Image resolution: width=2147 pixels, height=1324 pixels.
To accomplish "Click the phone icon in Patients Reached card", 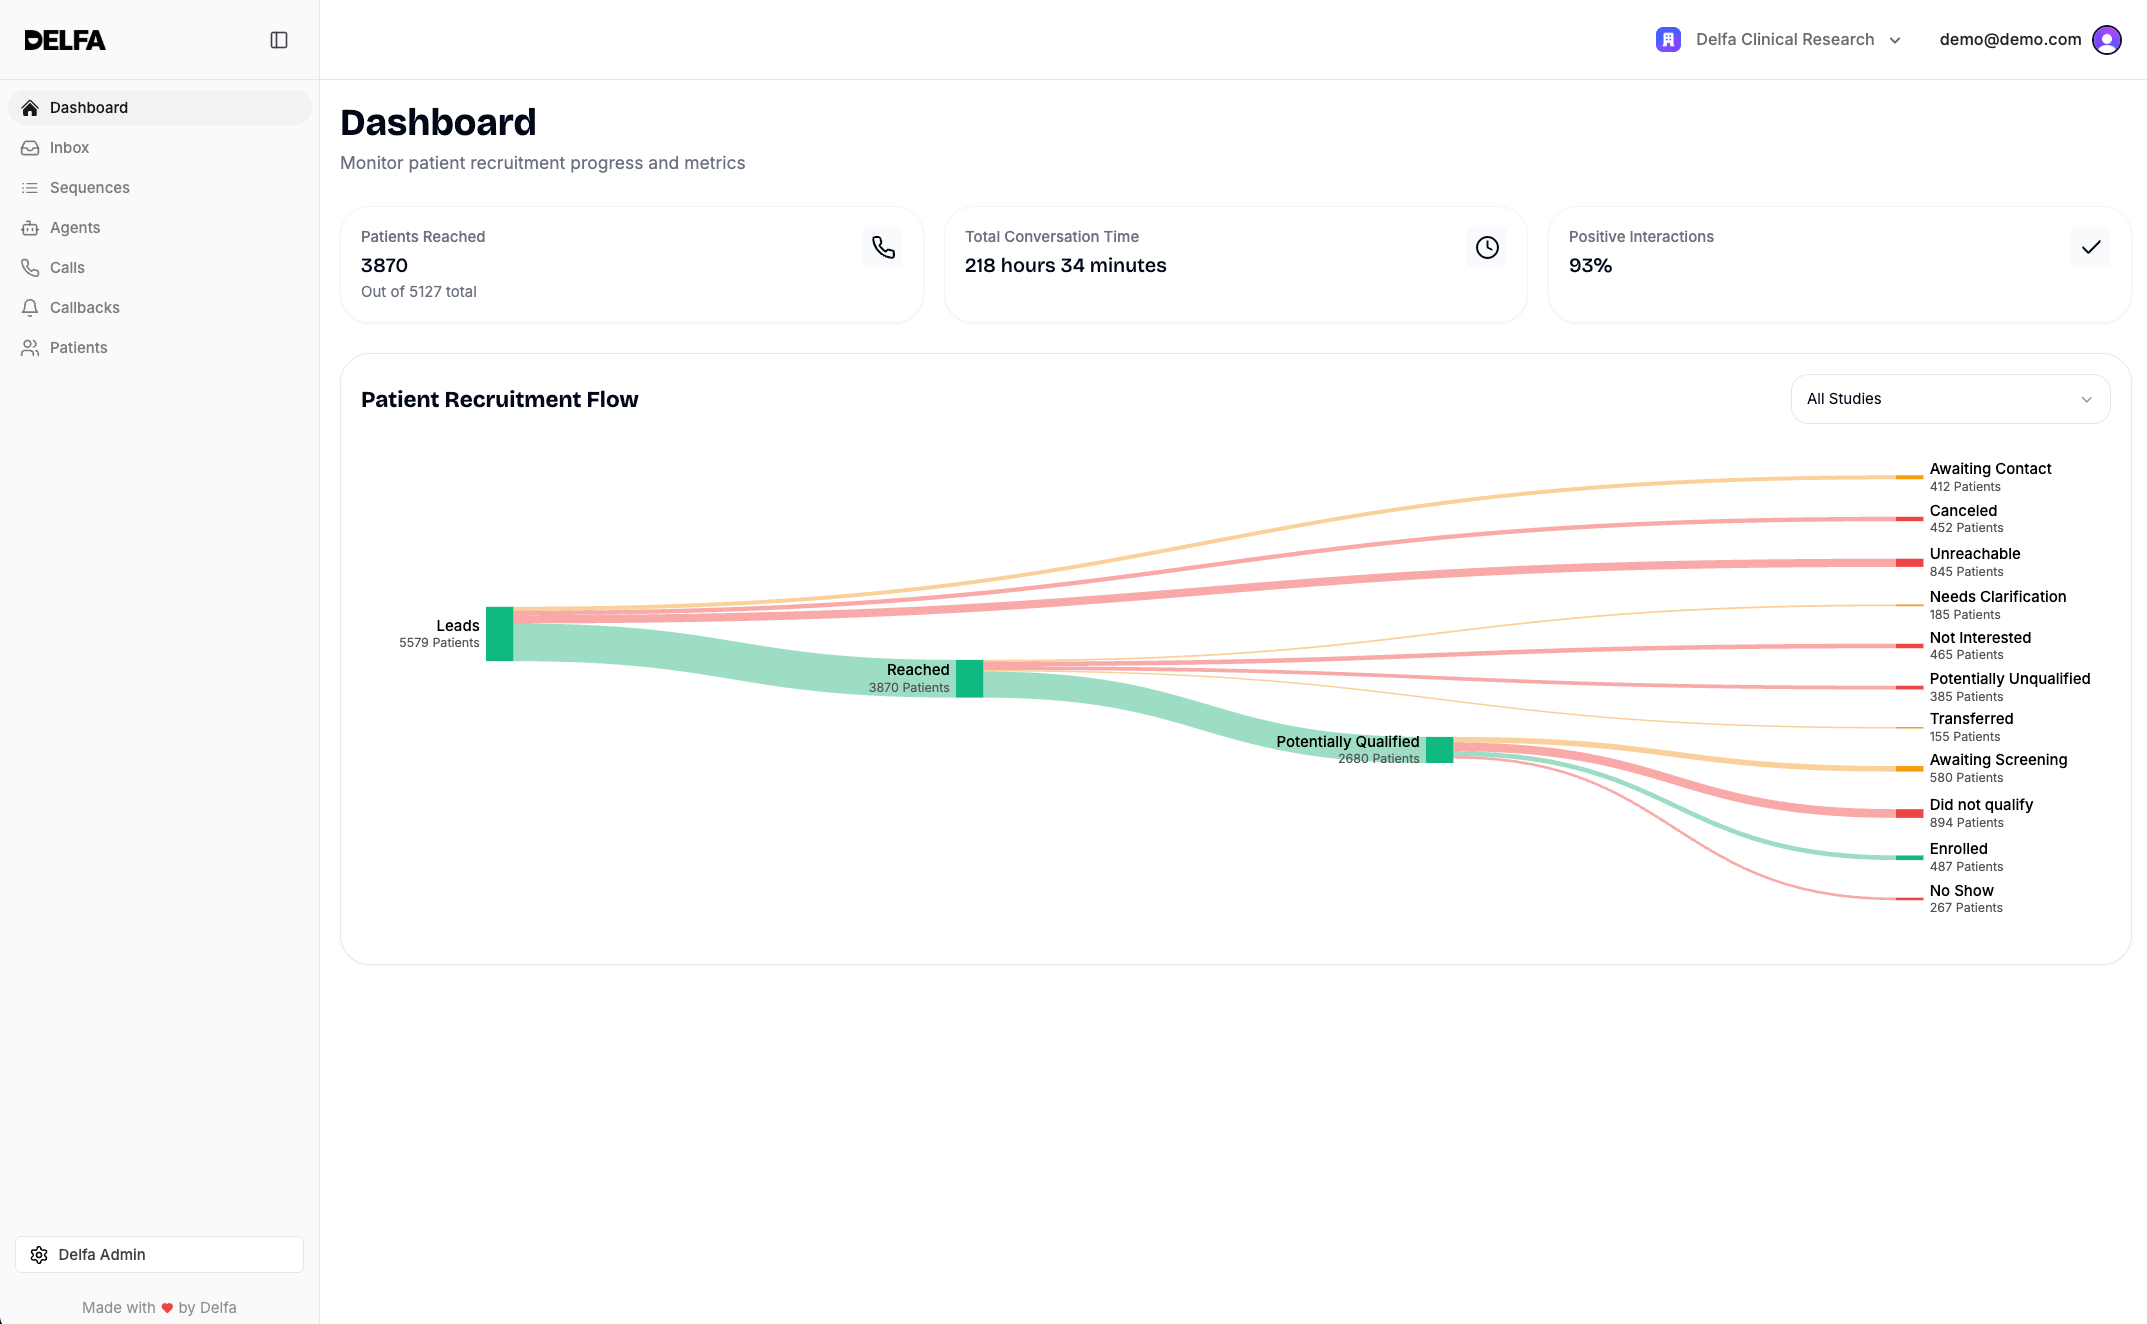I will click(x=883, y=247).
